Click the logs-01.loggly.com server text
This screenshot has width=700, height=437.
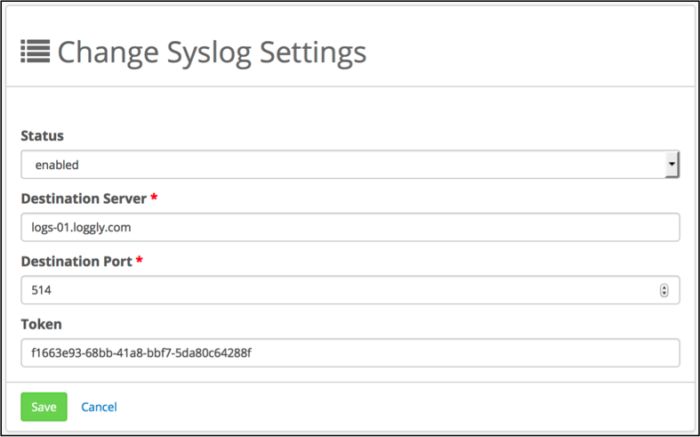pos(82,228)
